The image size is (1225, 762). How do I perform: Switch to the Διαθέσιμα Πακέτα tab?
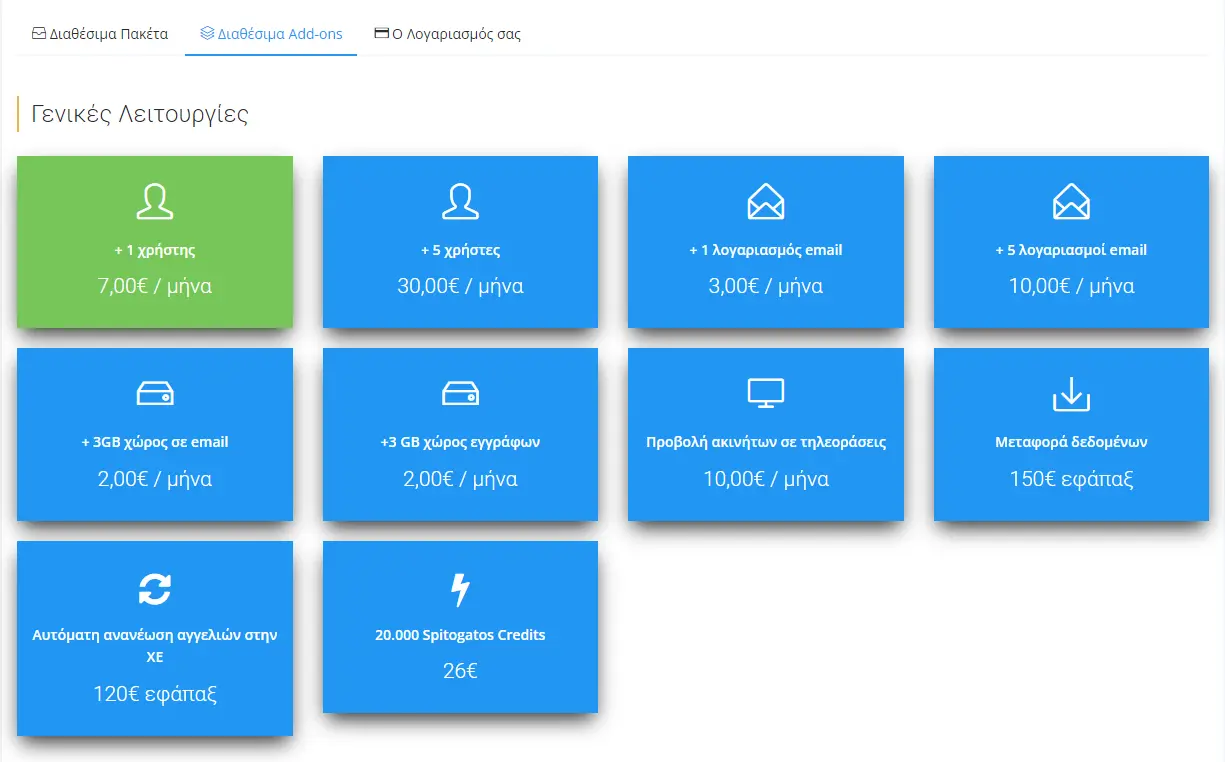point(100,34)
